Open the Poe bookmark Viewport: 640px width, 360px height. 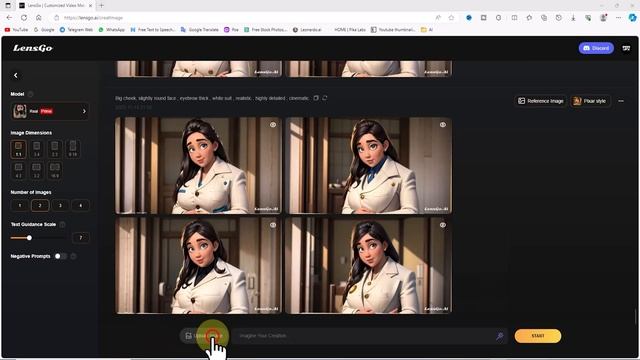coord(231,30)
